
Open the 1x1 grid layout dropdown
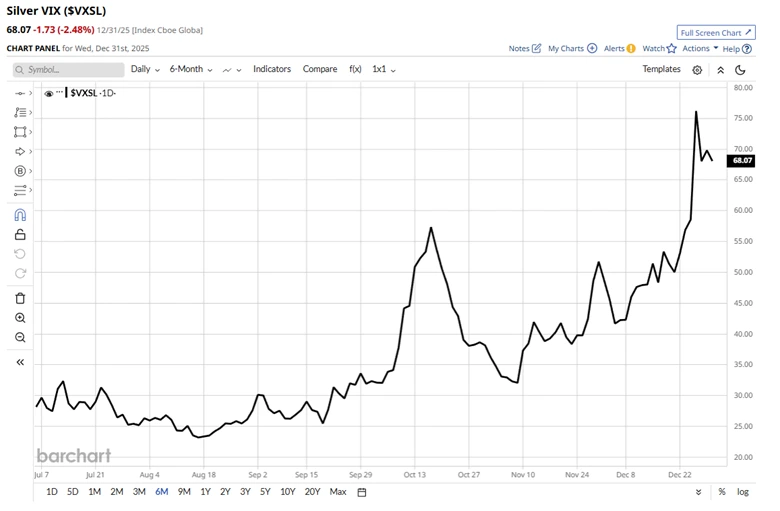[384, 69]
